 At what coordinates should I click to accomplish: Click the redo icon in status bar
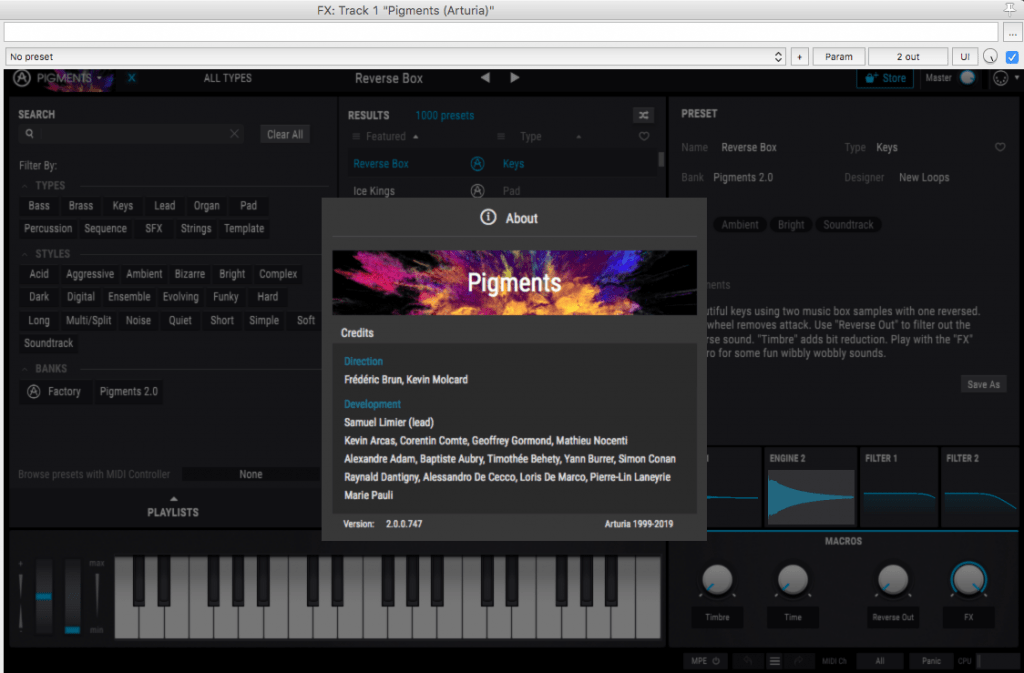(798, 661)
